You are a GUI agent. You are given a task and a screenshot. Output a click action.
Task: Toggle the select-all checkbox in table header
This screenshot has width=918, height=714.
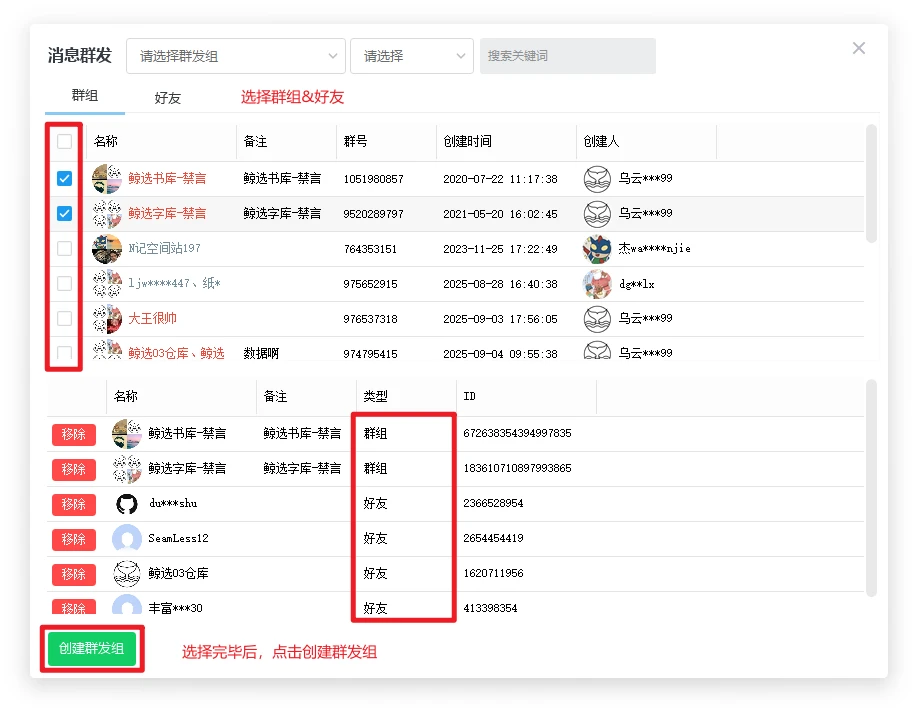point(65,142)
